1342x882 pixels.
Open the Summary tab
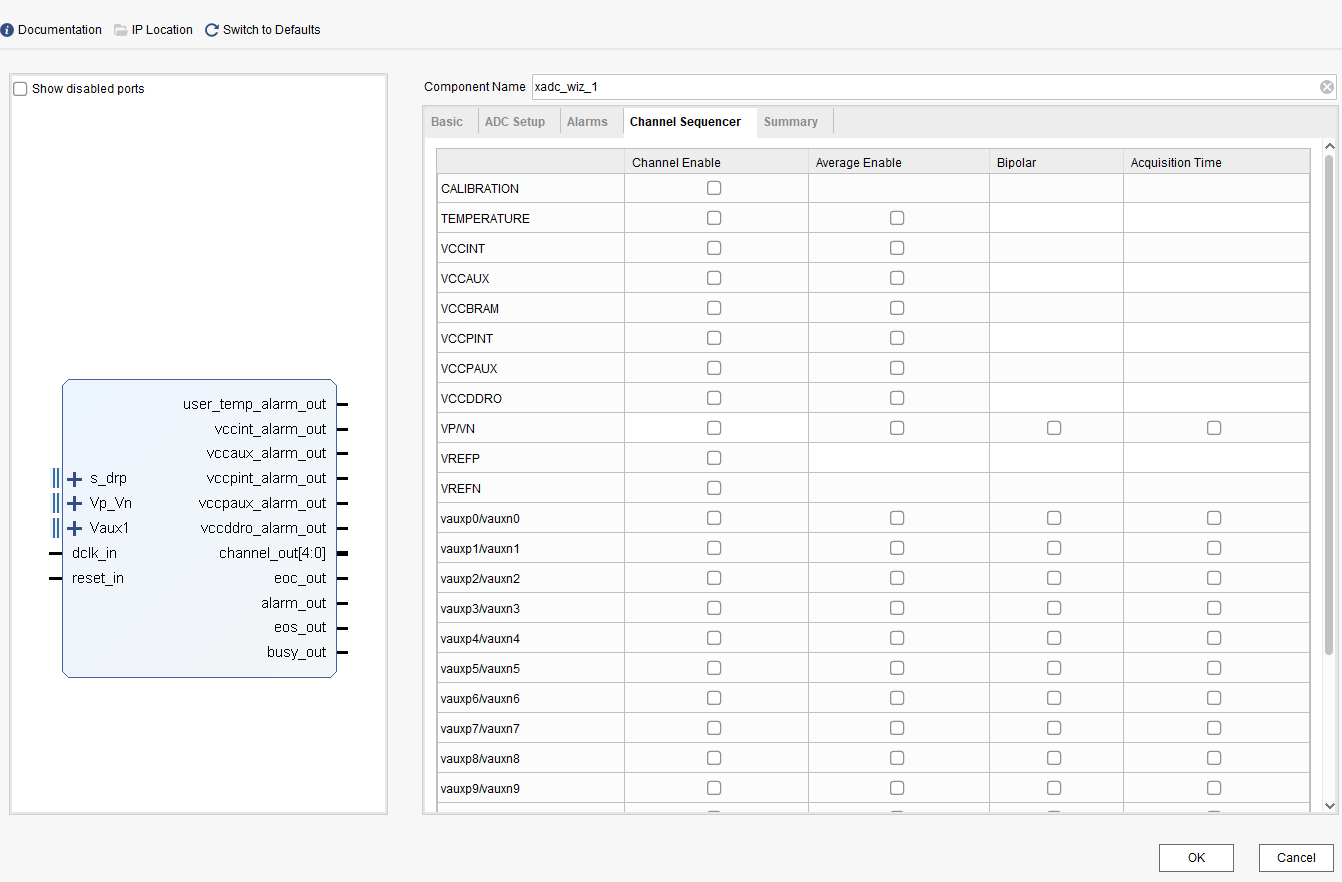790,122
